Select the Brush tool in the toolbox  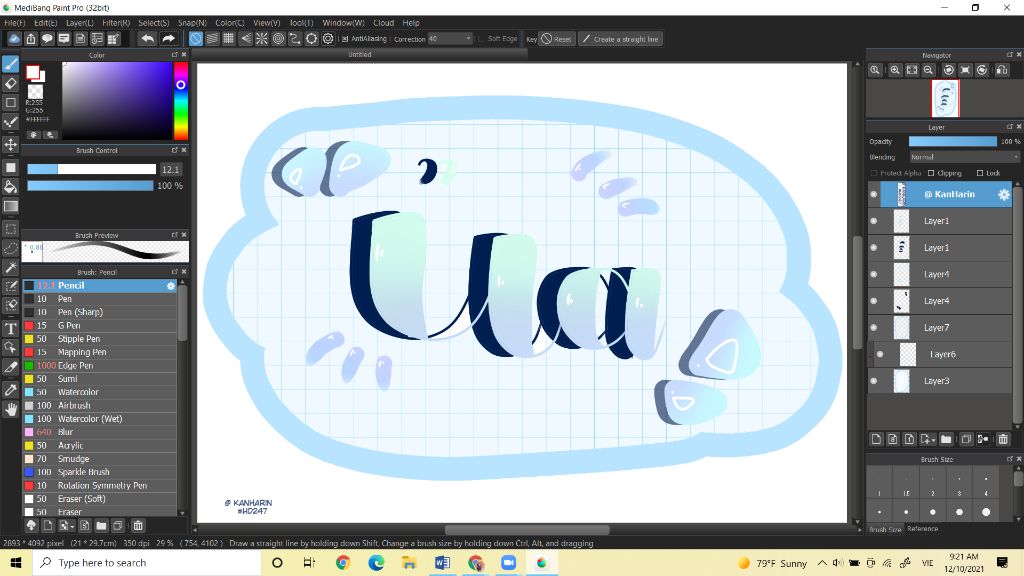click(10, 64)
